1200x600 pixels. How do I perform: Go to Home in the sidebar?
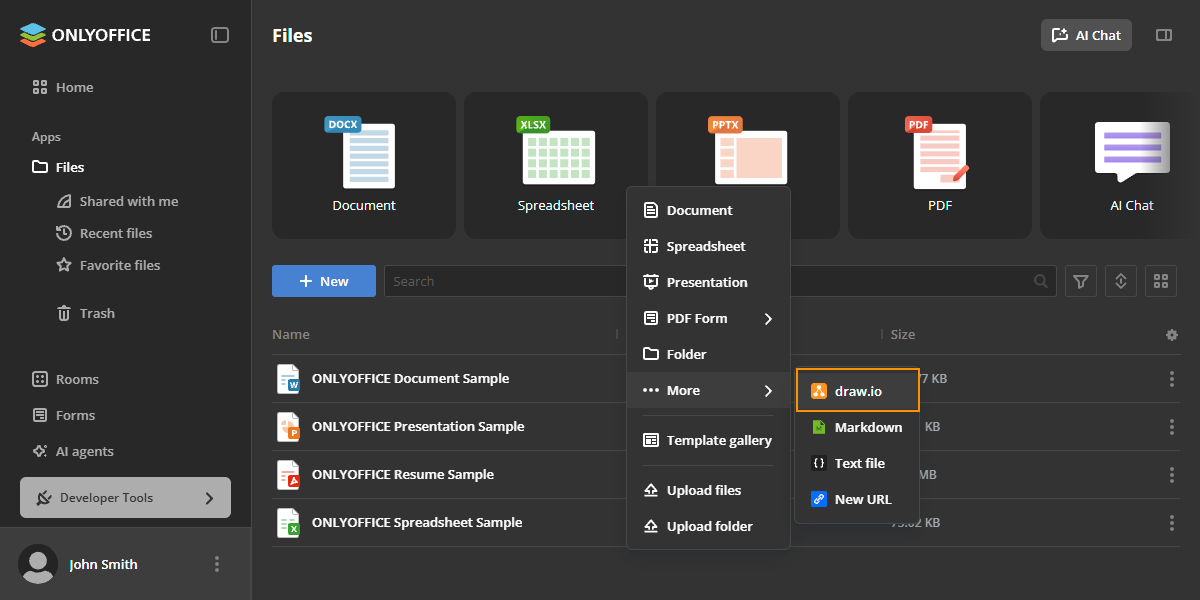point(63,88)
